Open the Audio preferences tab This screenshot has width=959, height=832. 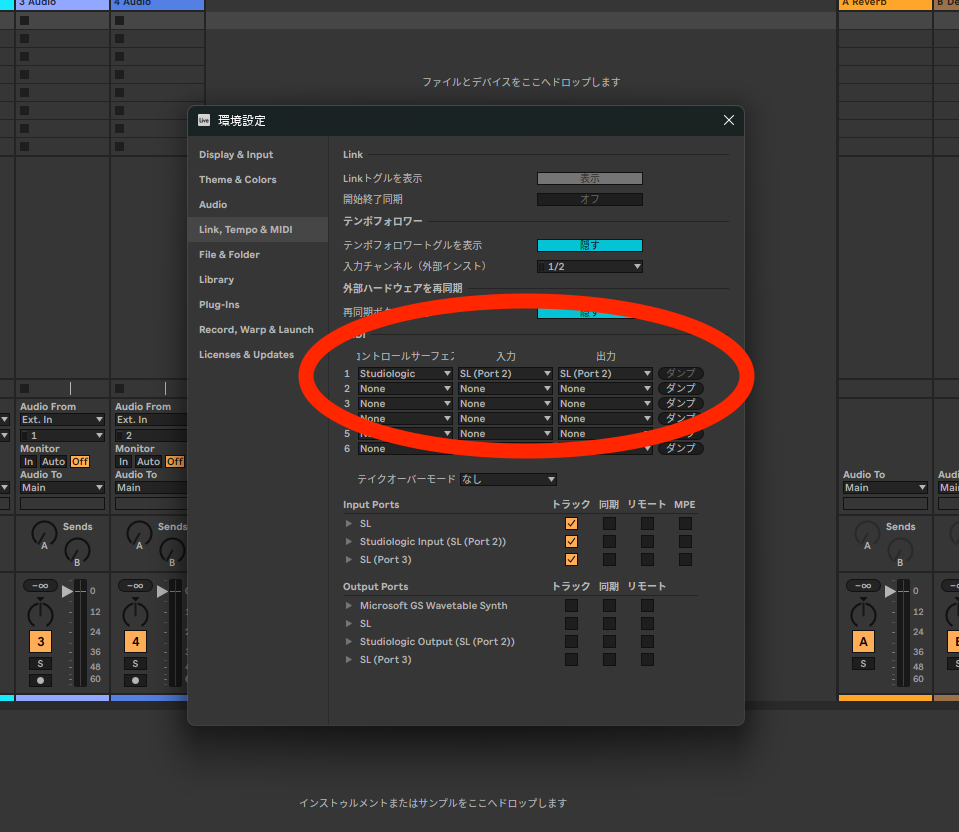[213, 204]
